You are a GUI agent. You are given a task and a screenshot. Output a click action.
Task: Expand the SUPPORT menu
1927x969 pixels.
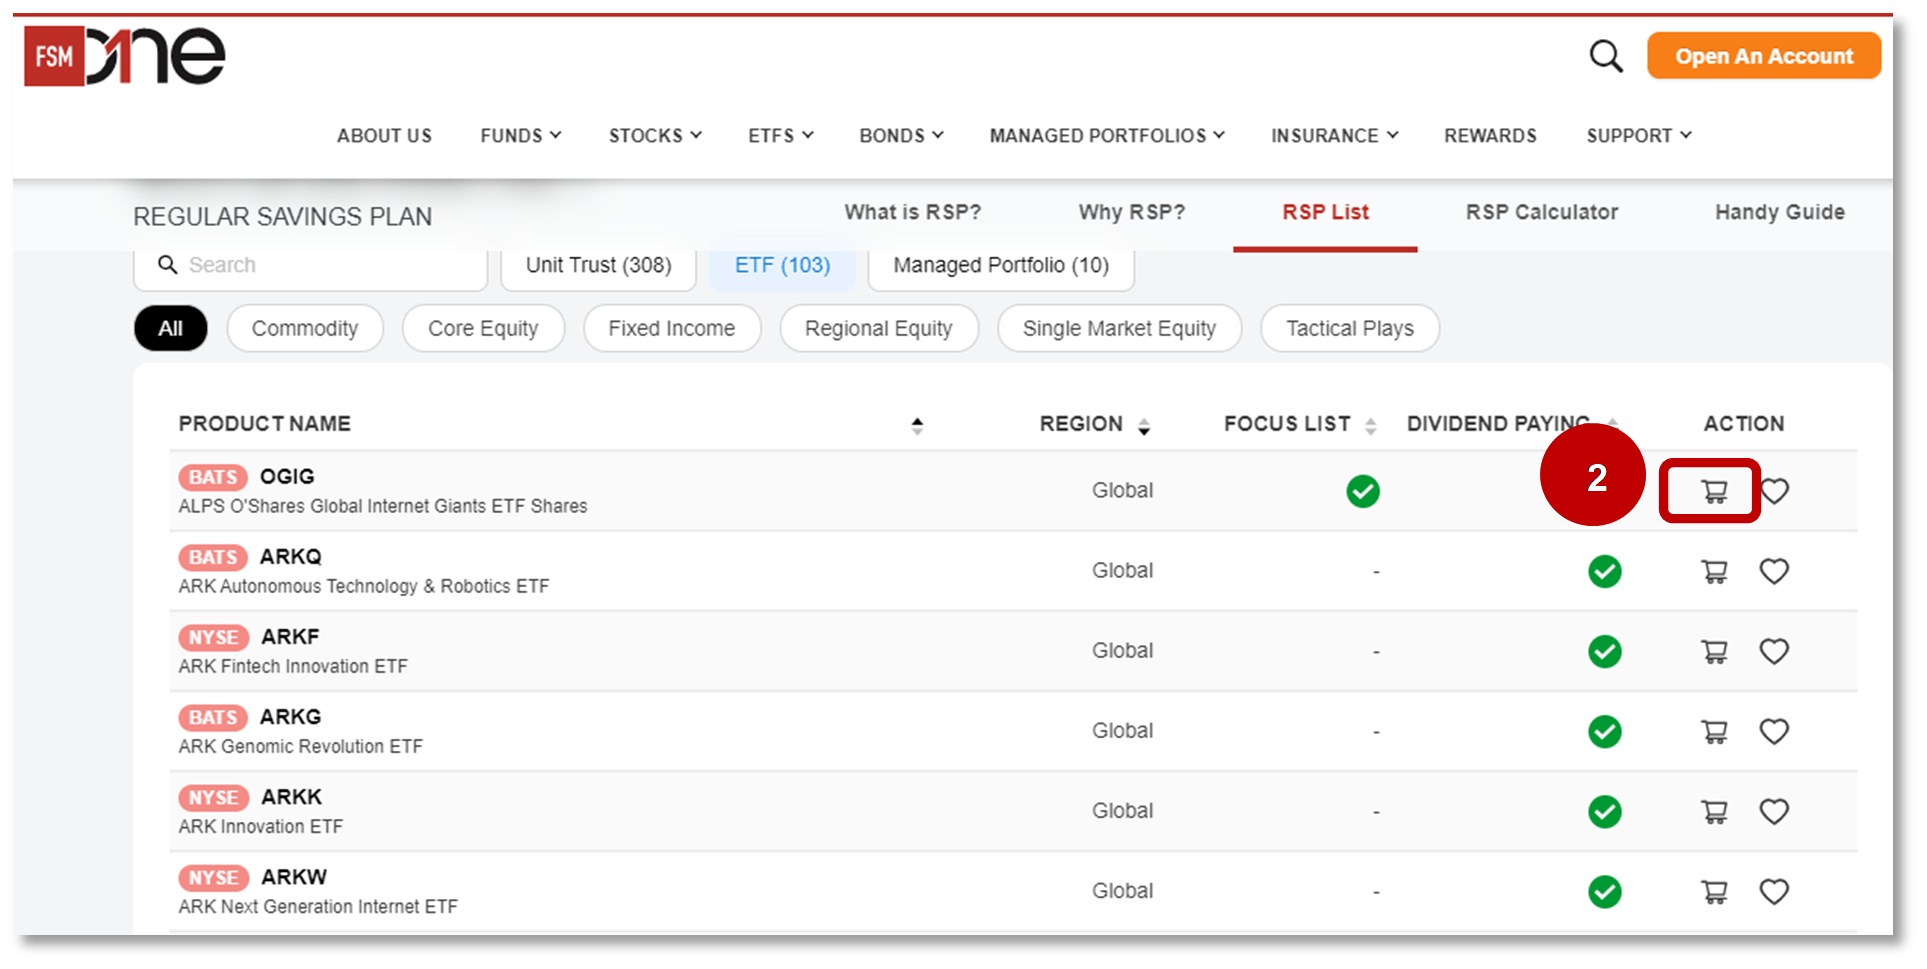coord(1637,135)
